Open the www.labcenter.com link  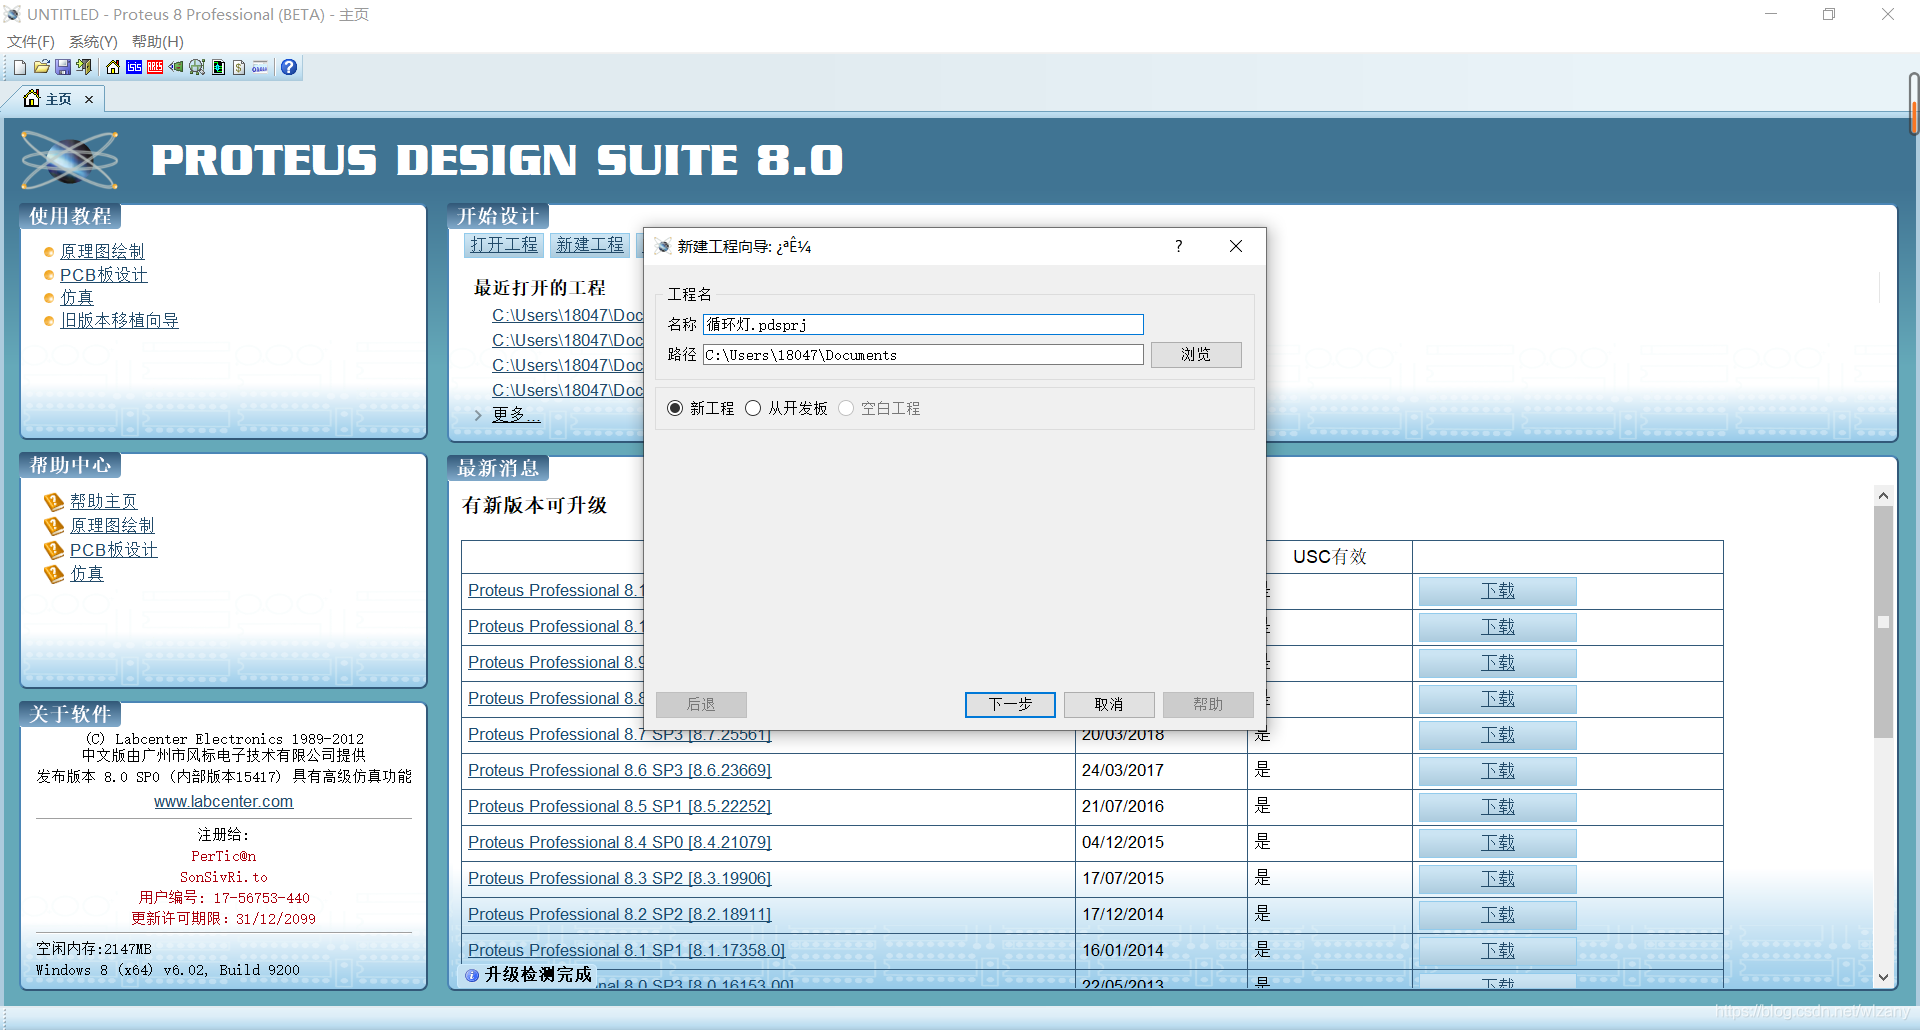coord(224,802)
